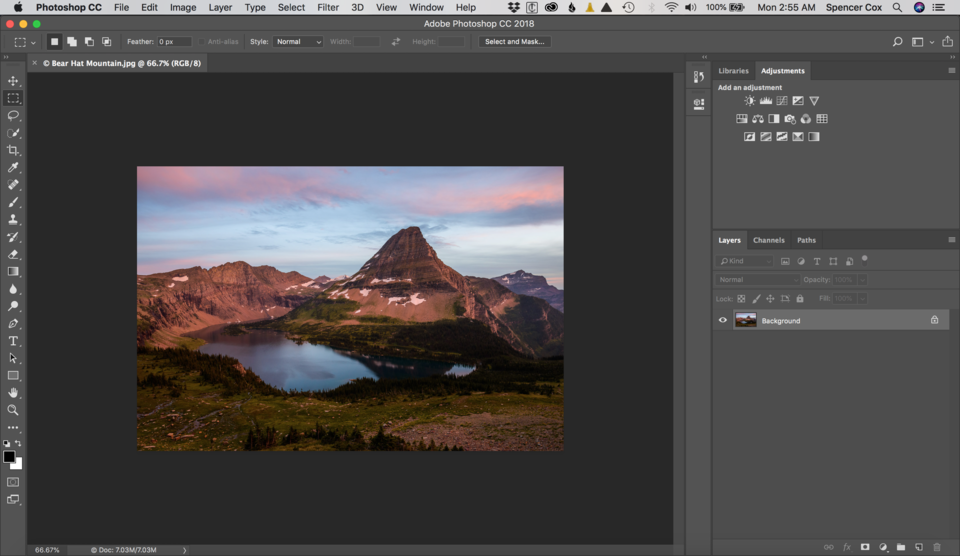The height and width of the screenshot is (556, 960).
Task: Select the Blur tool
Action: point(13,289)
